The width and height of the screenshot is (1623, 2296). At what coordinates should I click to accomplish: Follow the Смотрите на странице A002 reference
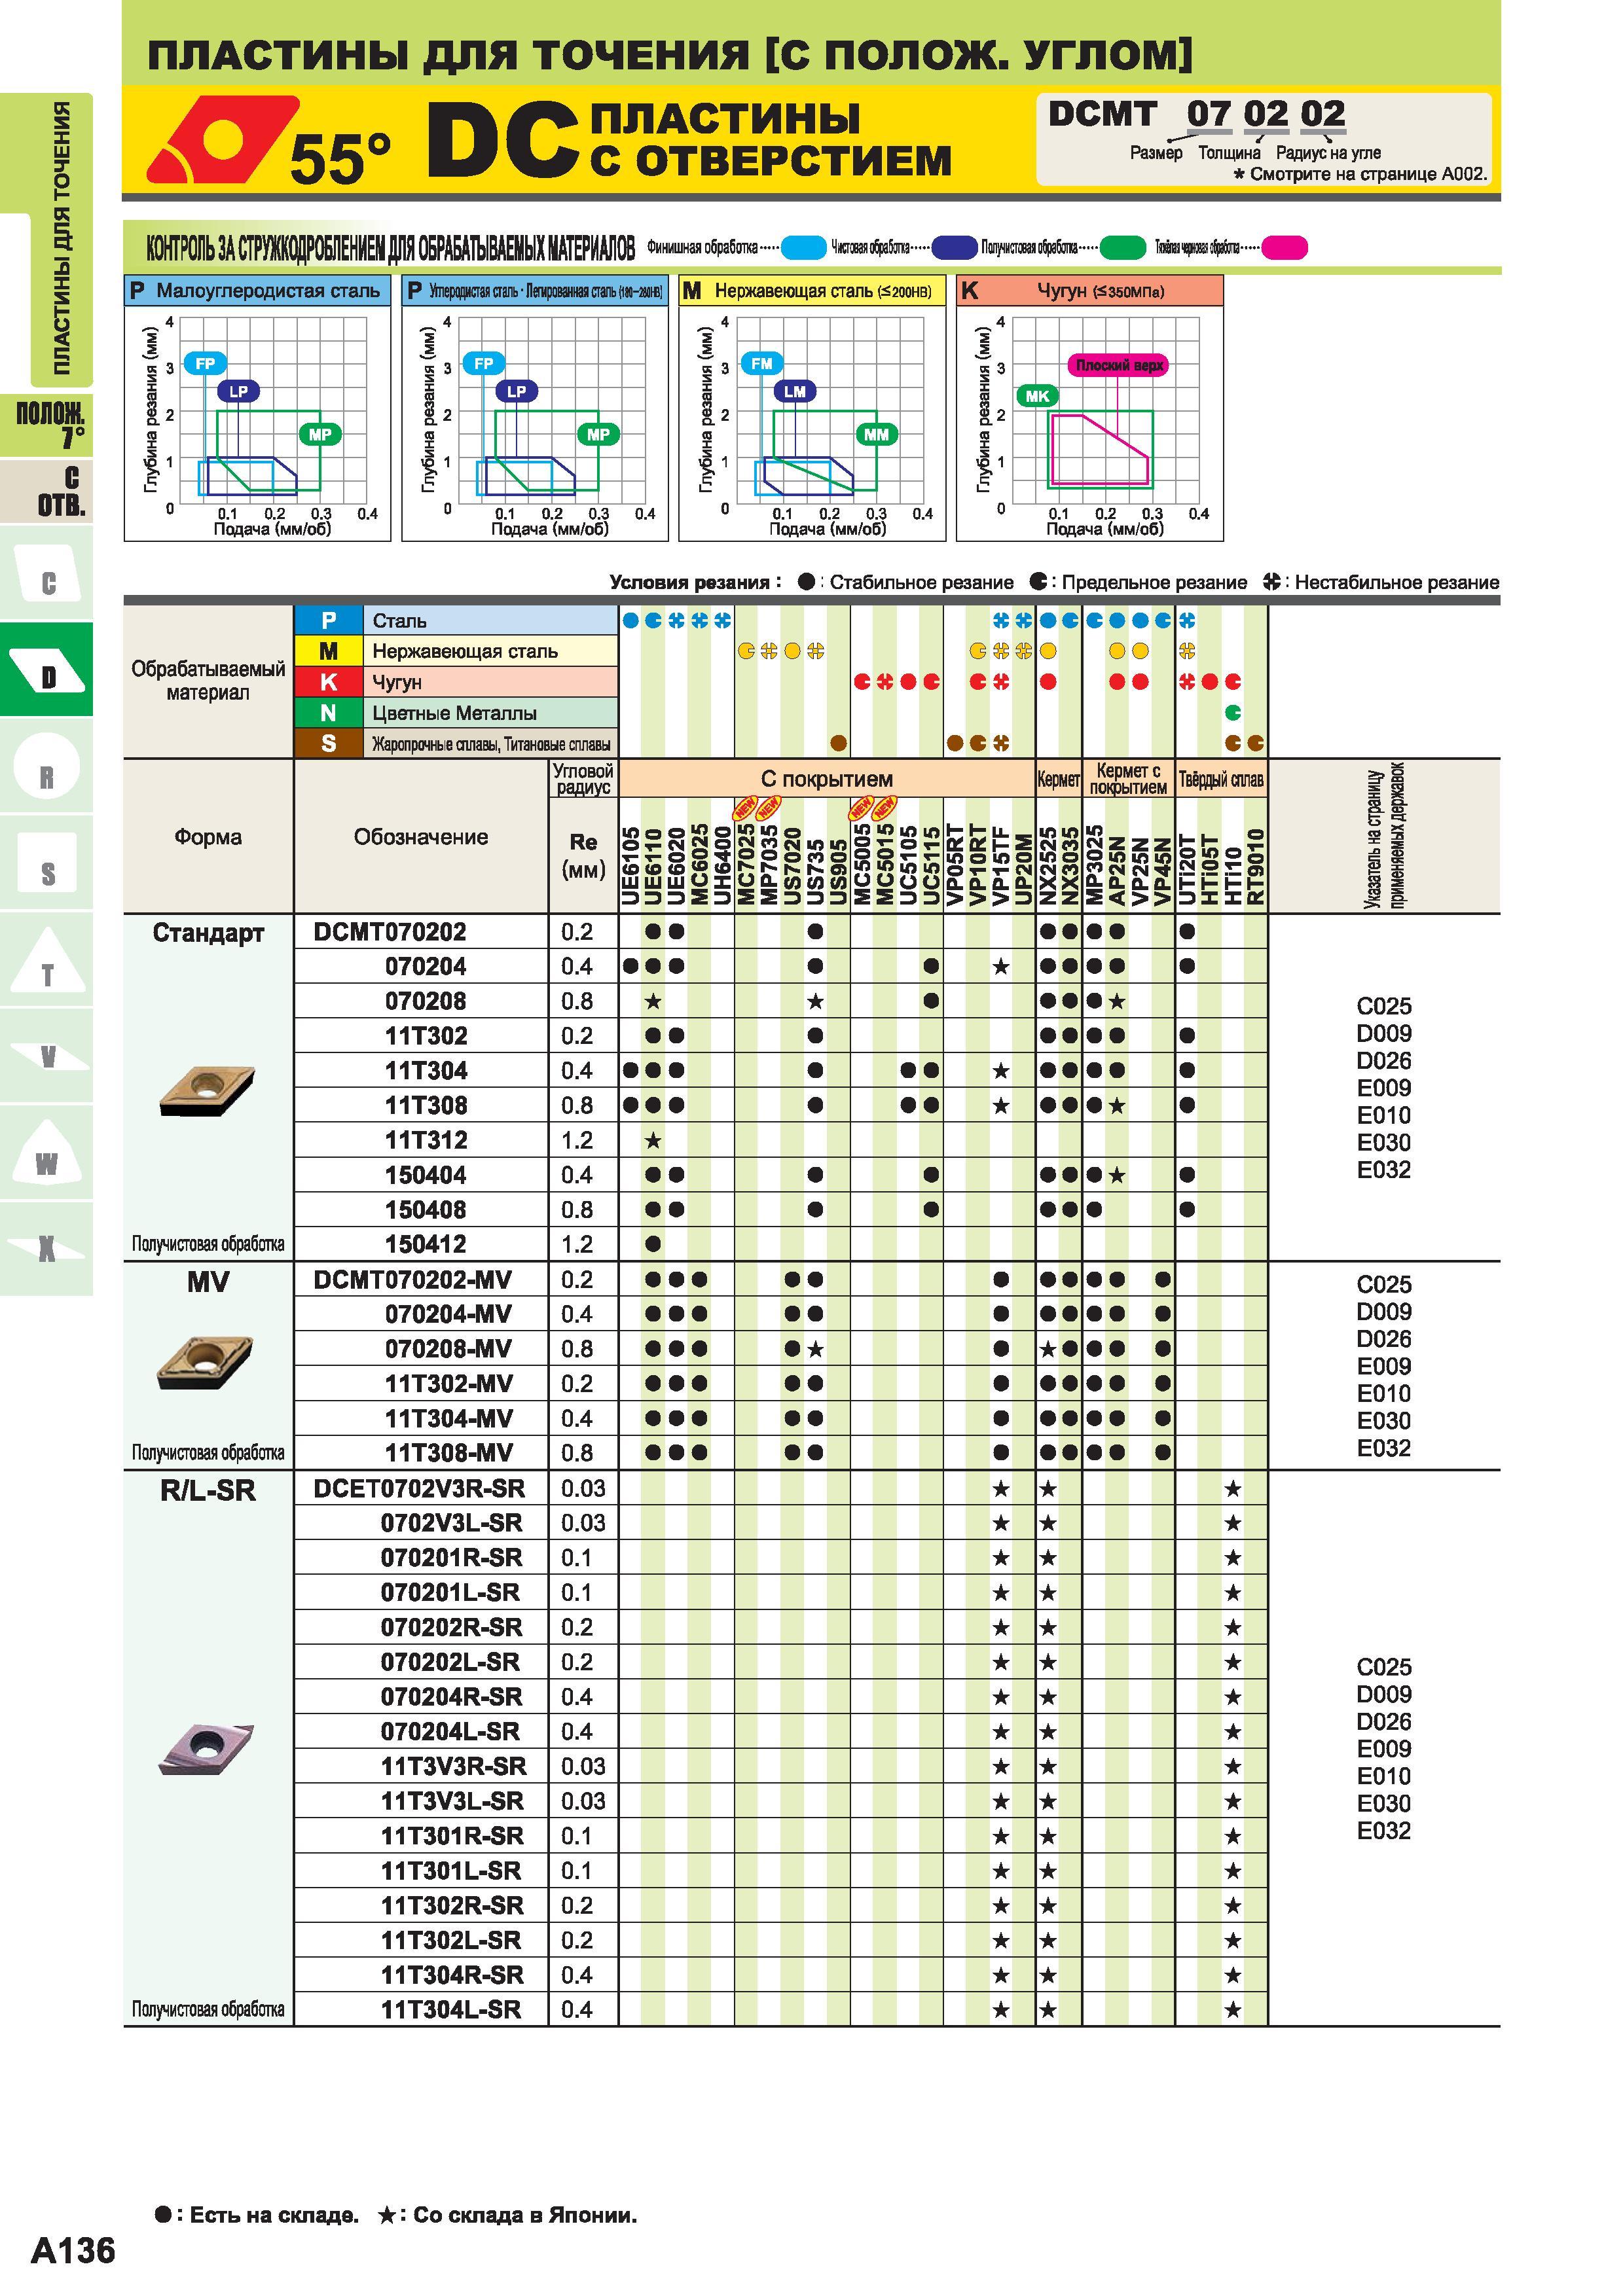point(1361,174)
